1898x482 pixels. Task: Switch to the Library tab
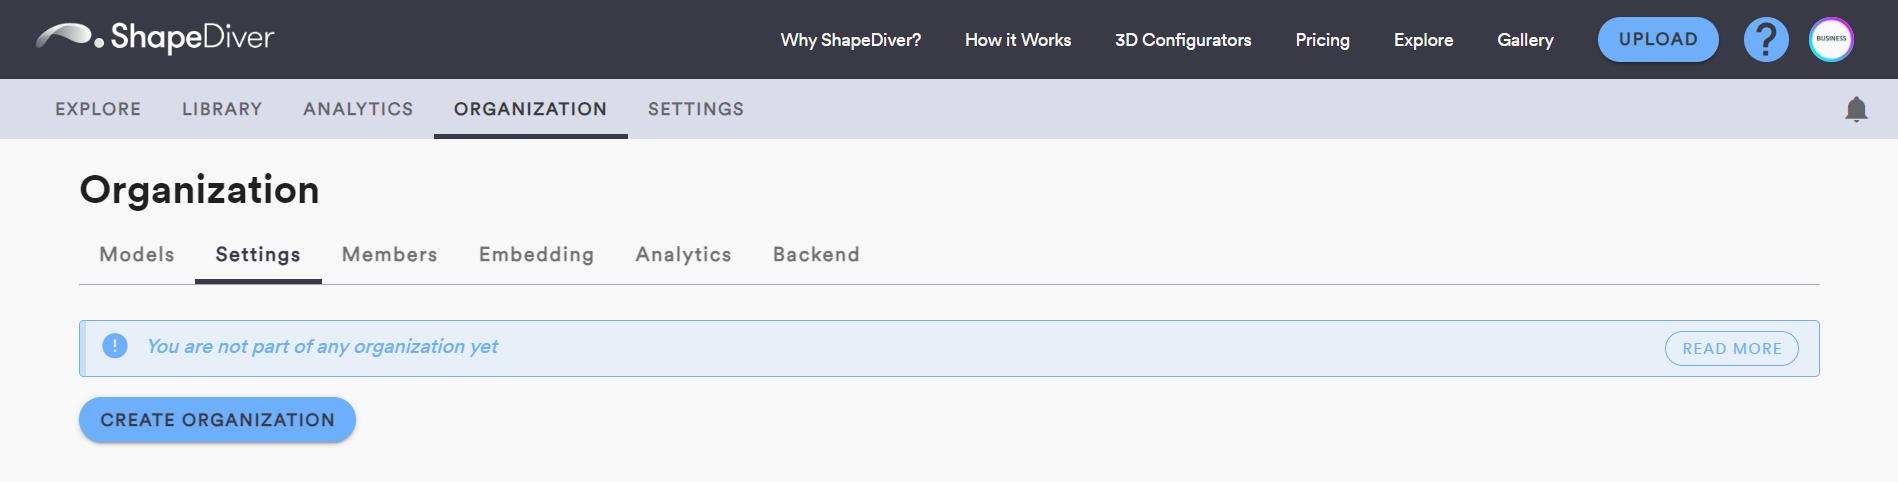[222, 109]
